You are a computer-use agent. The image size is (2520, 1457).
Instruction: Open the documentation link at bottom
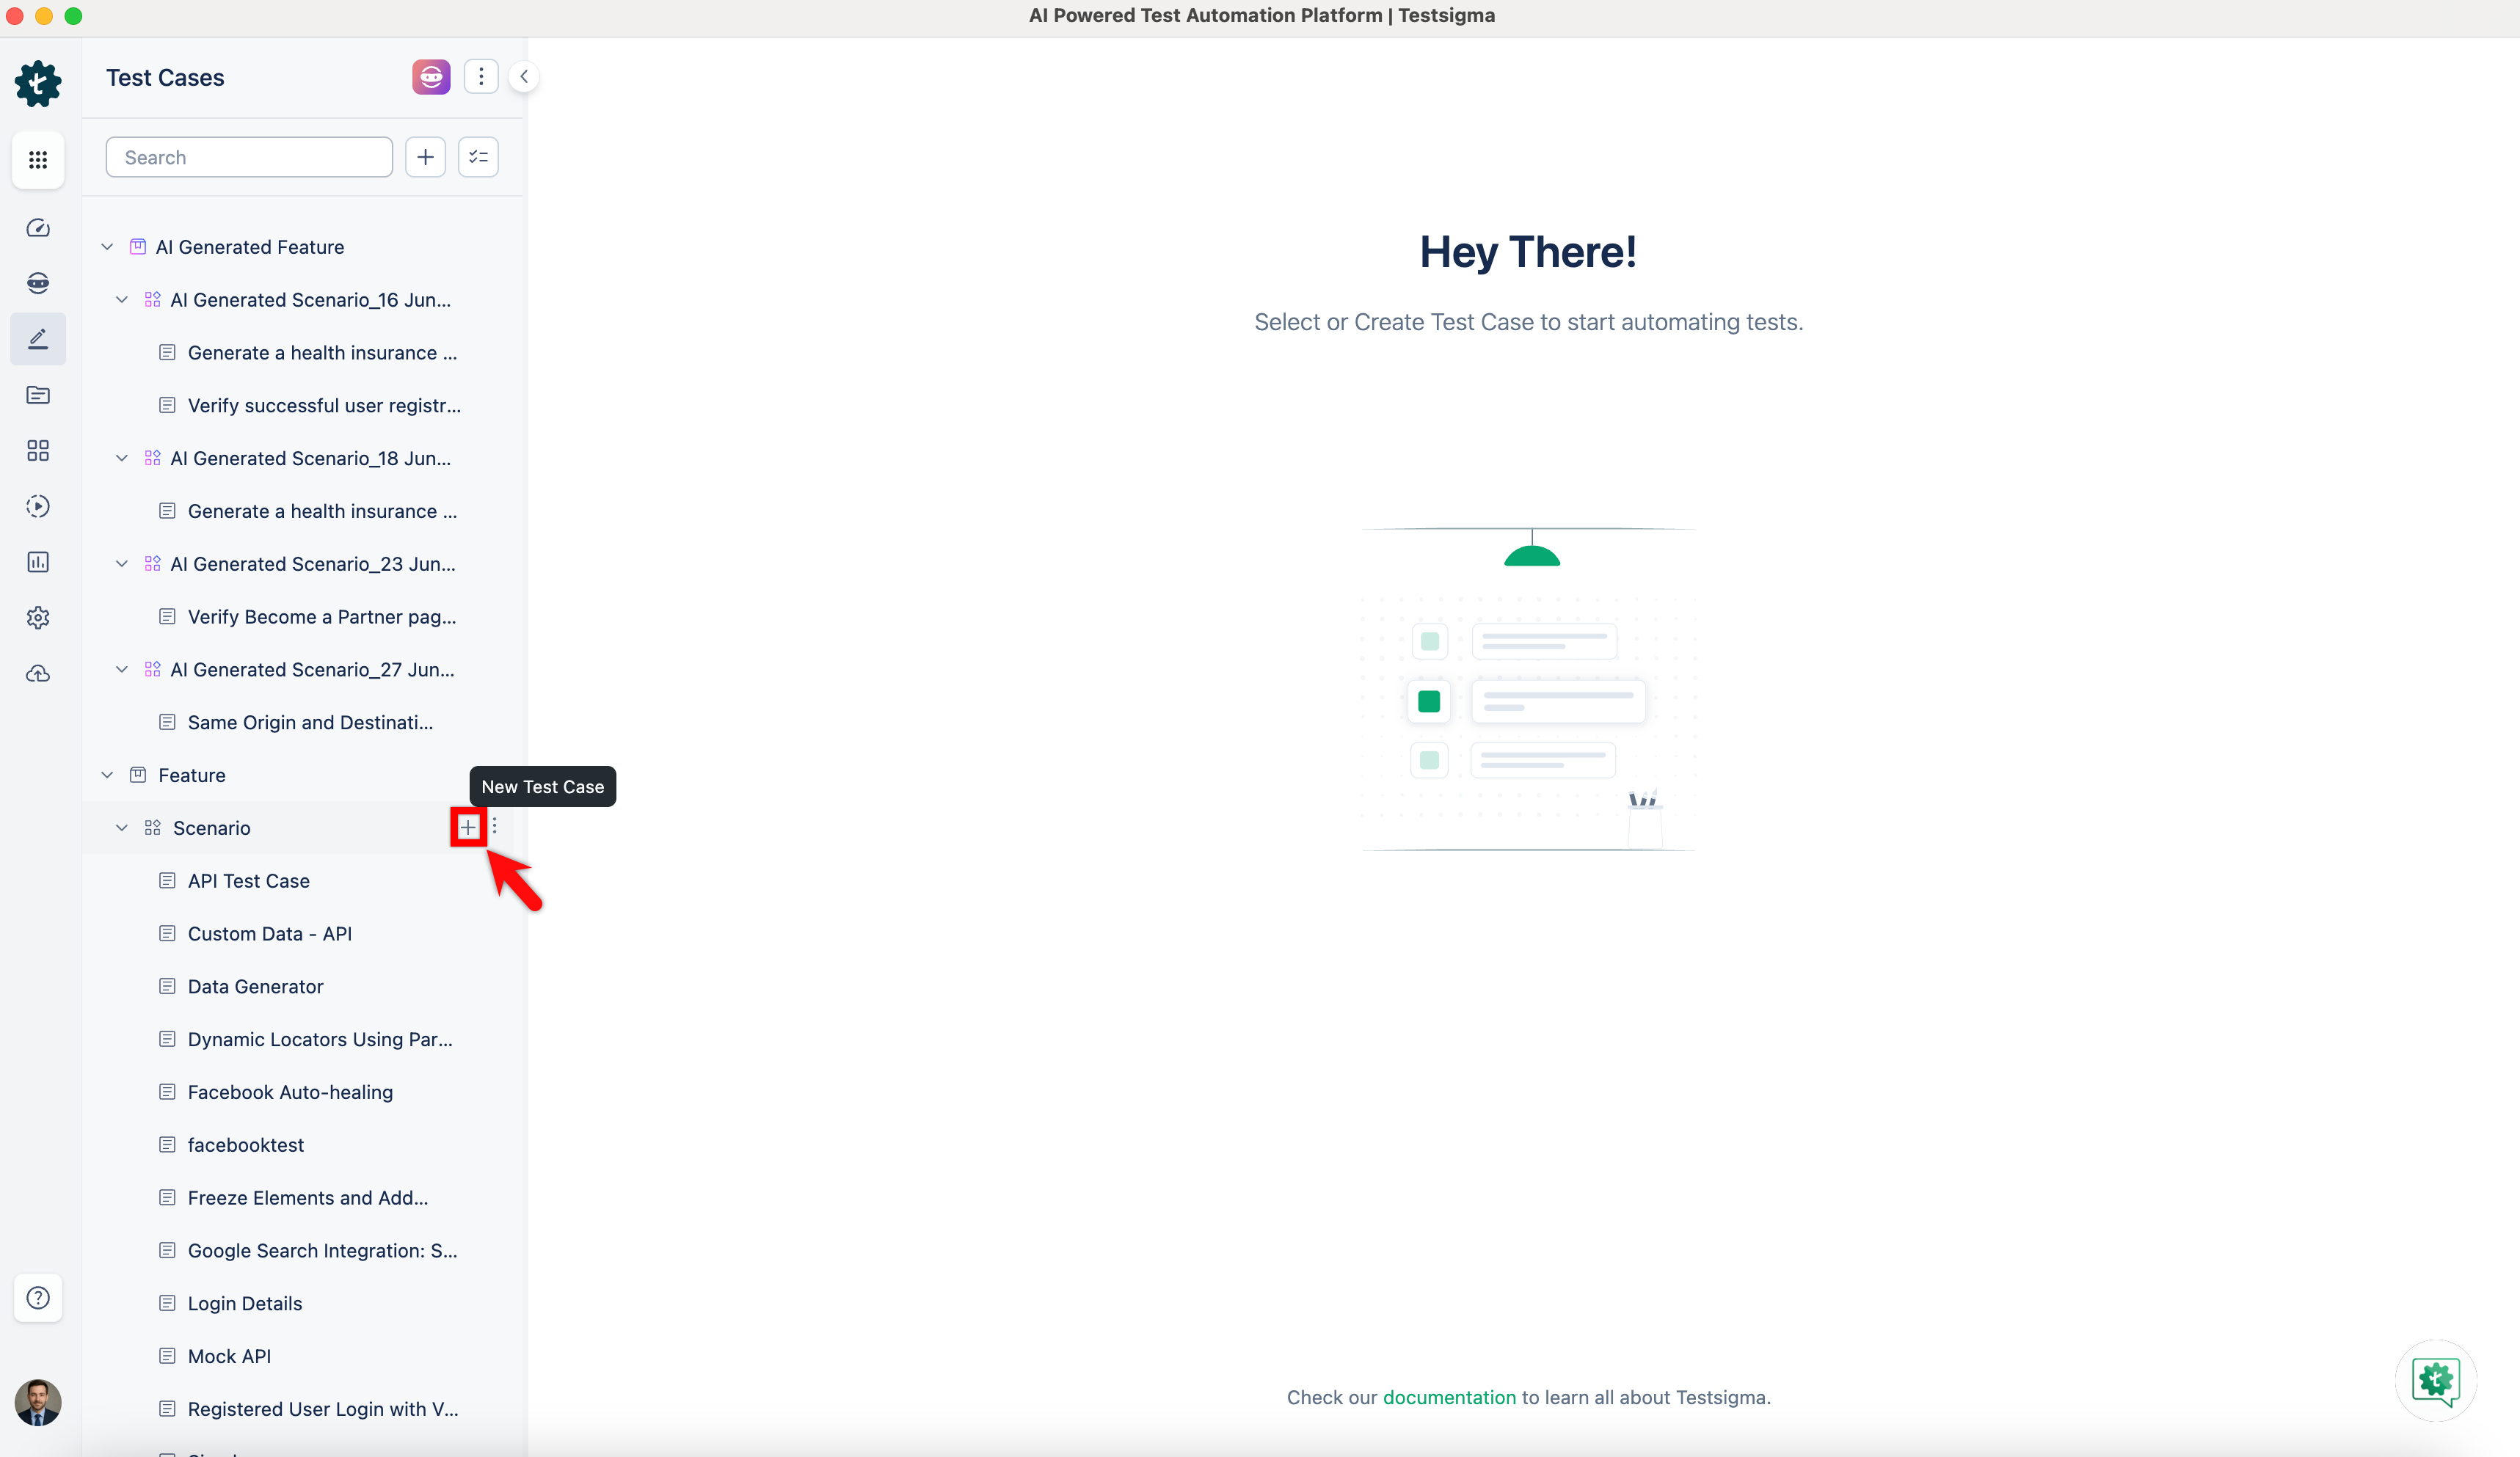[1449, 1397]
